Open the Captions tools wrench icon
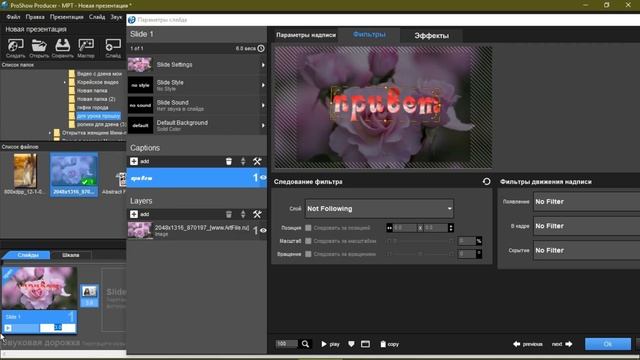 (257, 161)
